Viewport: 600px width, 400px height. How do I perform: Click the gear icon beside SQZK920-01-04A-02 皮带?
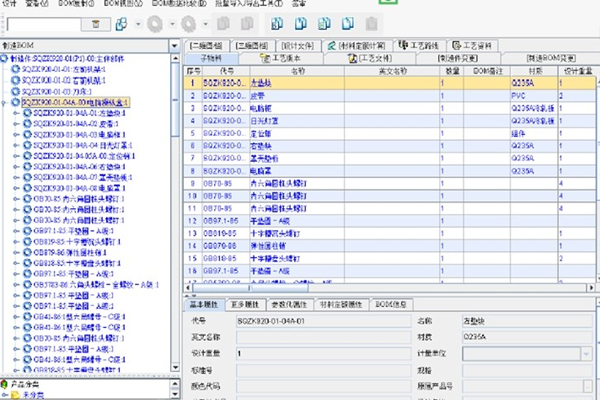(x=27, y=124)
